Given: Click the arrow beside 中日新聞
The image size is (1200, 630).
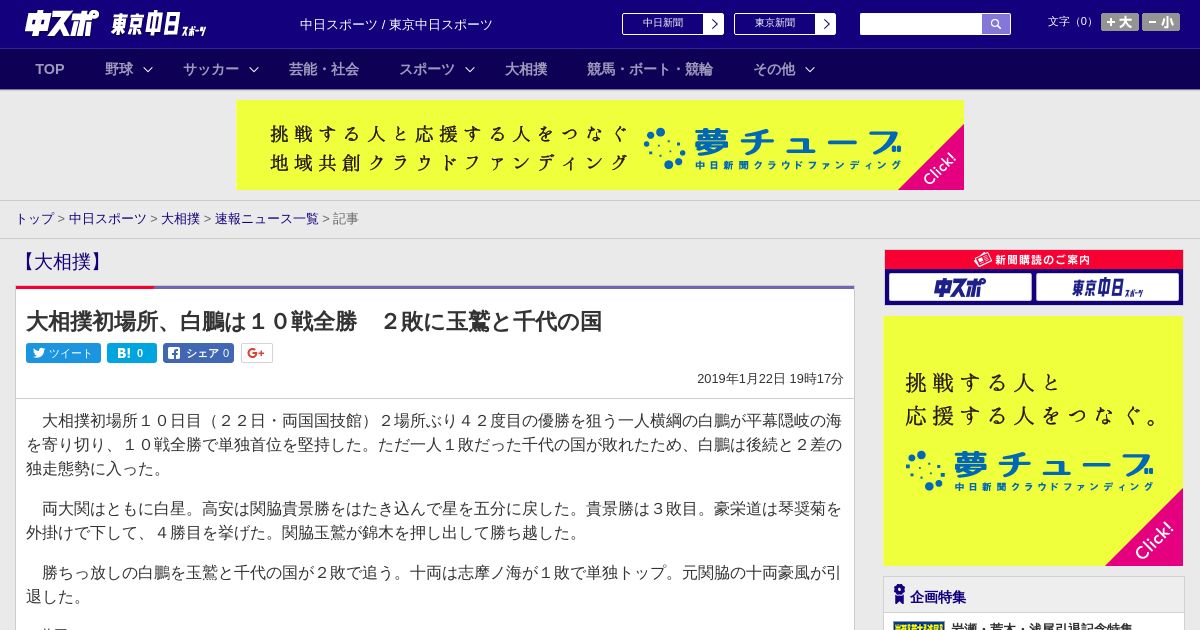Looking at the screenshot, I should click(714, 24).
